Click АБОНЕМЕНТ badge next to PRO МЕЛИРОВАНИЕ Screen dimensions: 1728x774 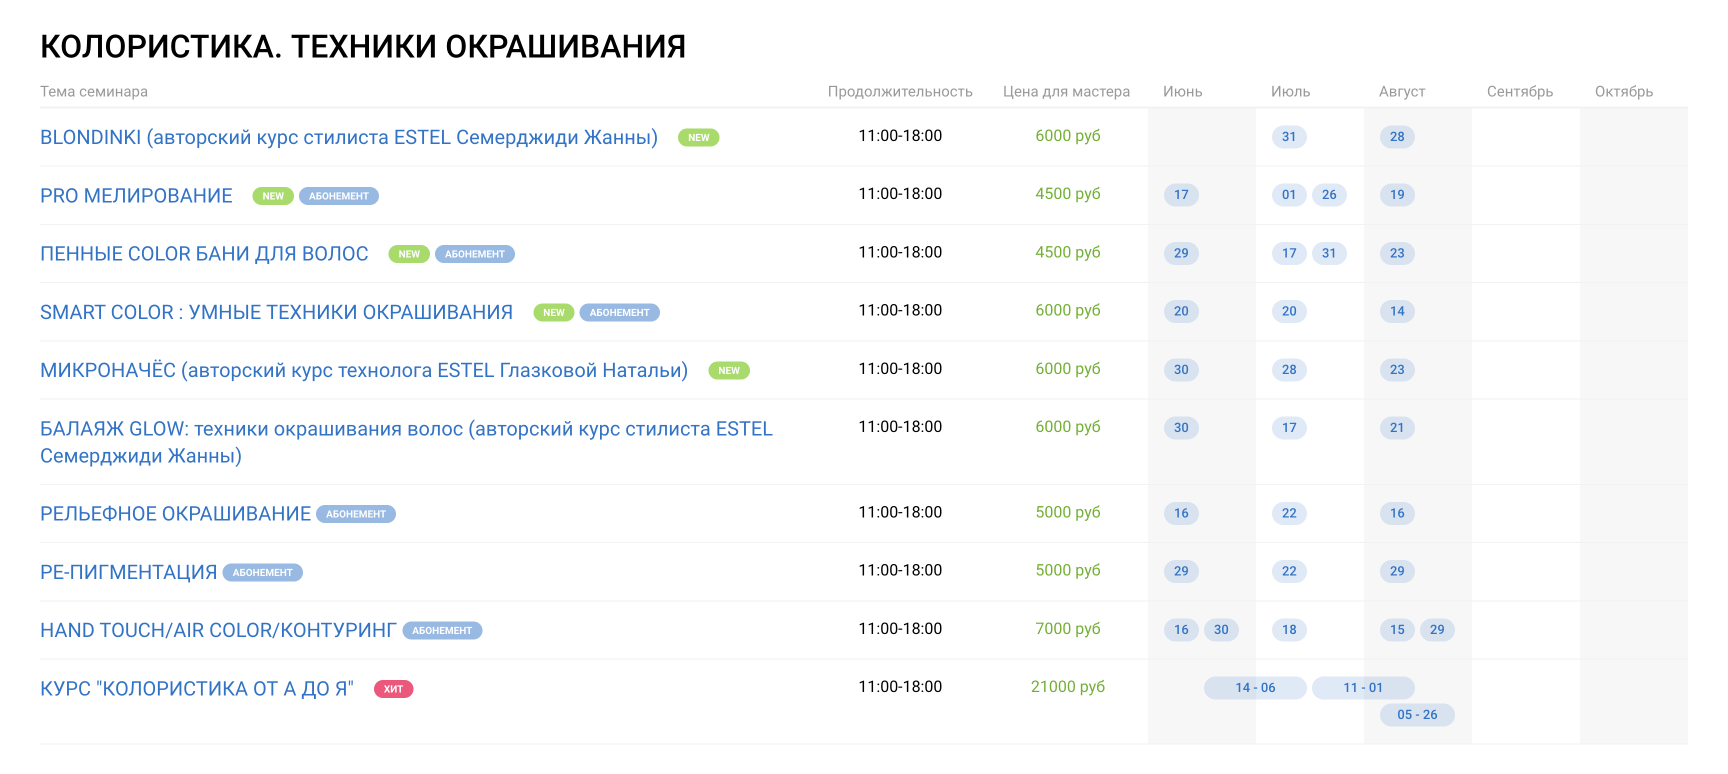click(x=339, y=196)
